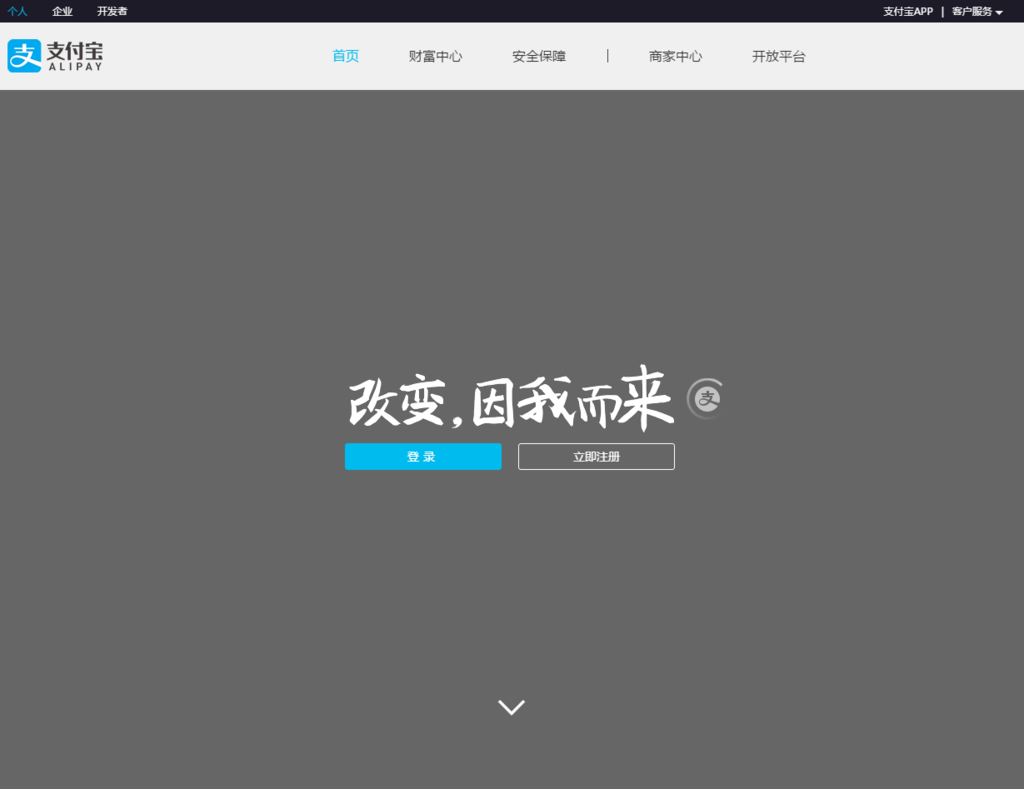Click the round Alipay badge beside the slogan
This screenshot has height=789, width=1024.
(705, 398)
